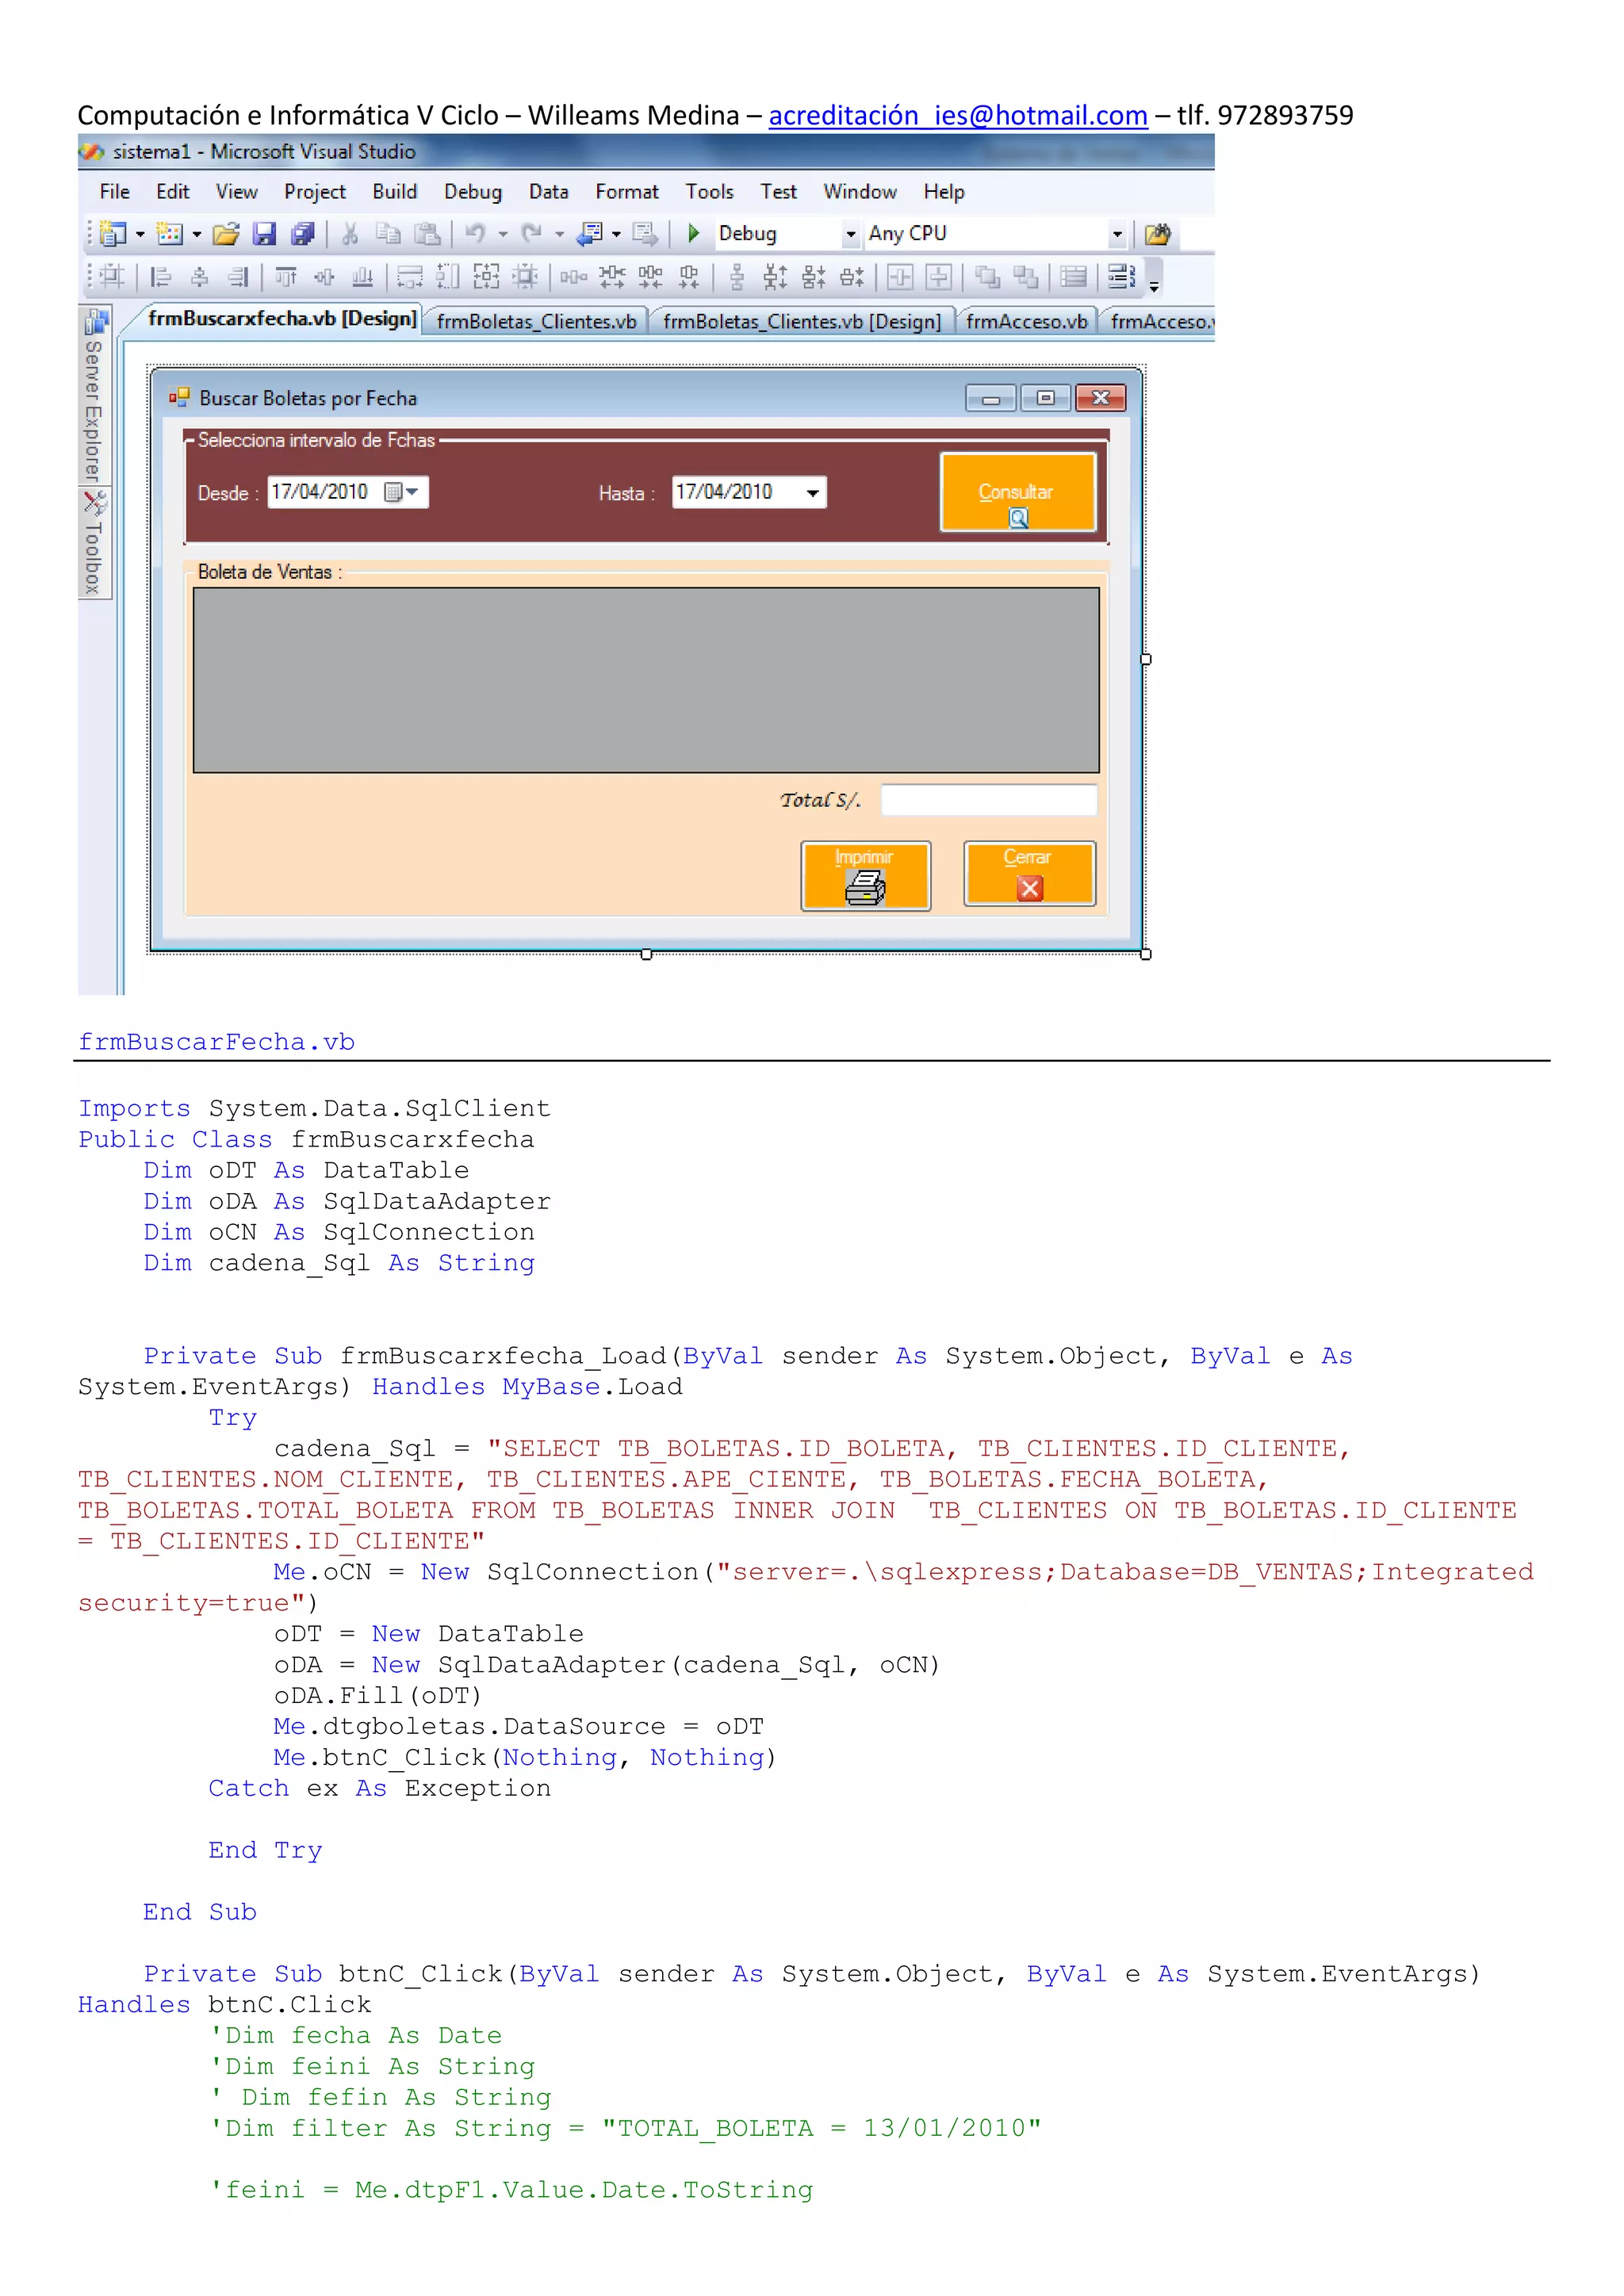Click the Save All icon
Screen dimensions: 1624x2296
coord(302,234)
